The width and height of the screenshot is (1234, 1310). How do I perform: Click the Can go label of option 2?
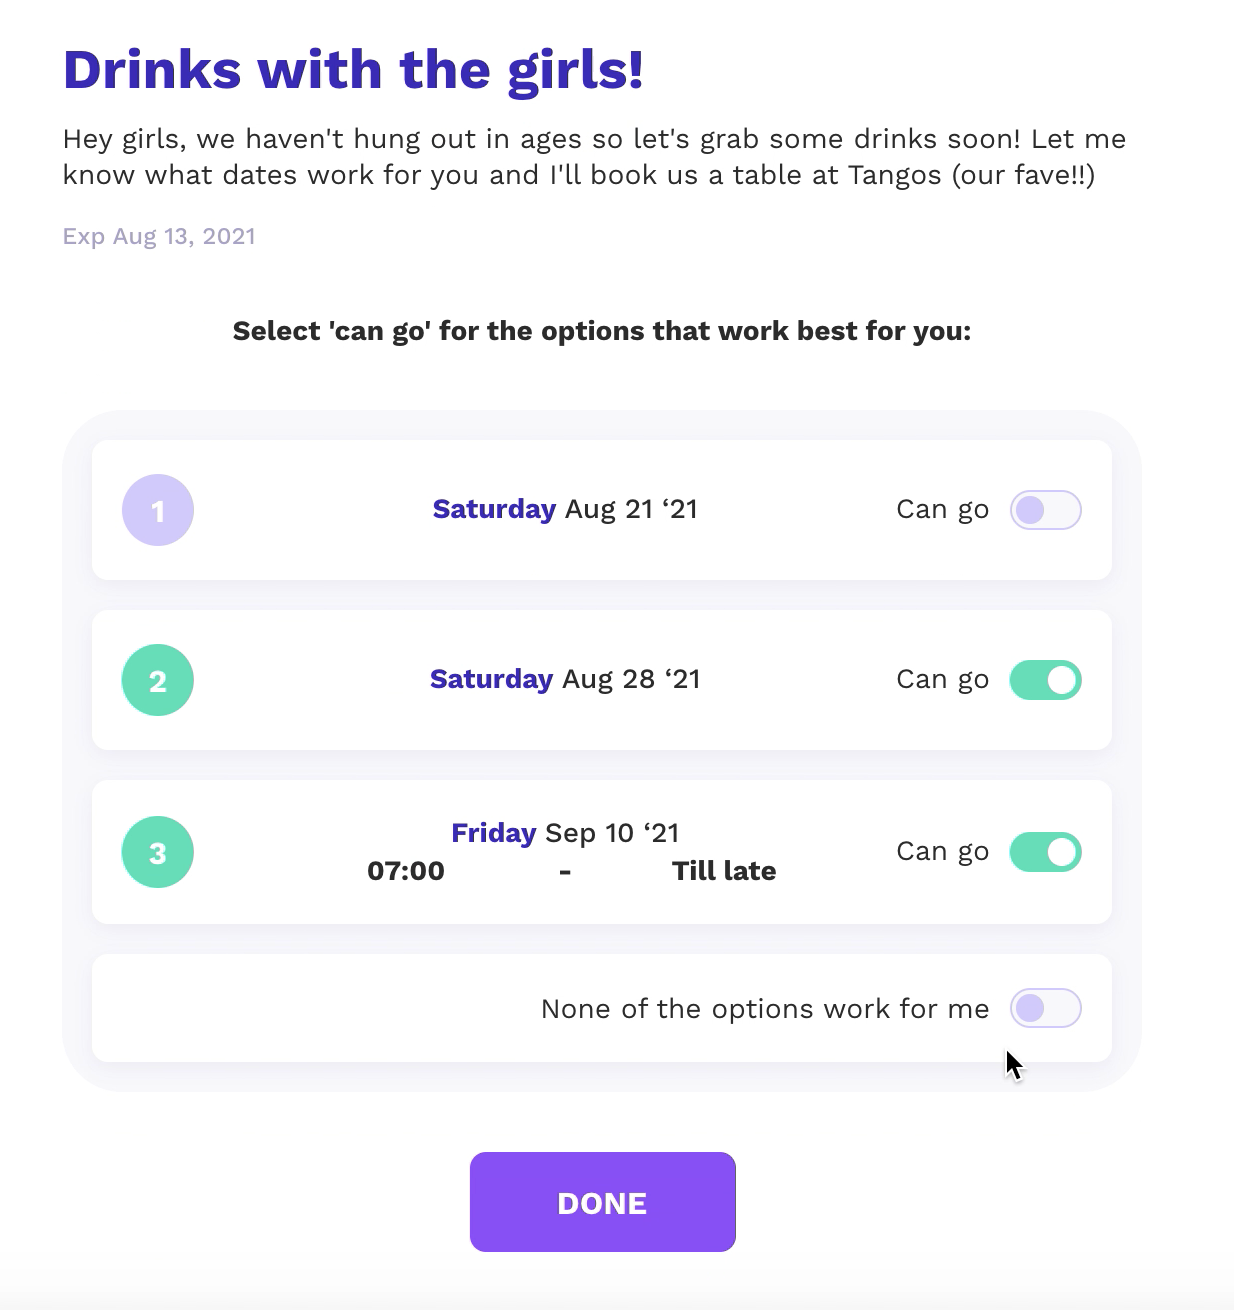[x=943, y=680]
